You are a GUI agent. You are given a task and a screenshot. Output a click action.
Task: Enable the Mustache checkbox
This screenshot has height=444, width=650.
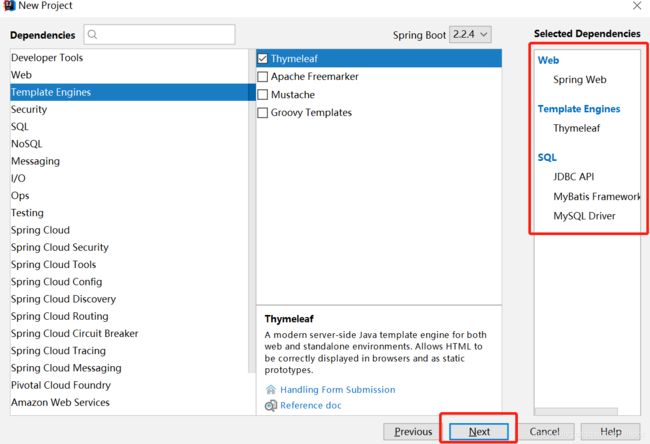(262, 95)
